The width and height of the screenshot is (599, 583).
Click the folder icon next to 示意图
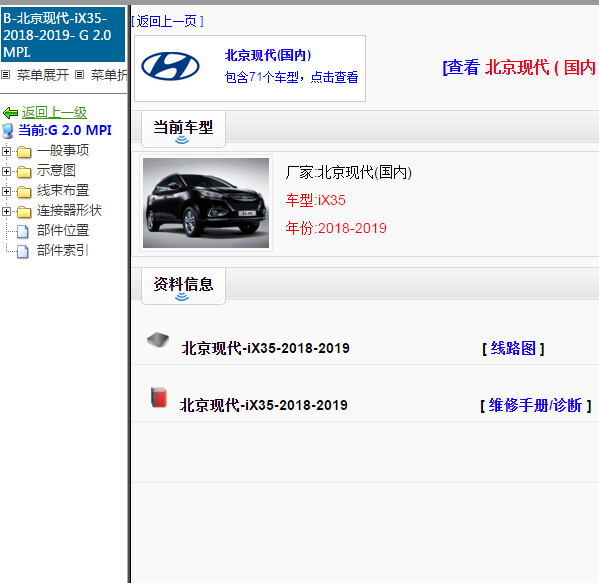pyautogui.click(x=24, y=172)
